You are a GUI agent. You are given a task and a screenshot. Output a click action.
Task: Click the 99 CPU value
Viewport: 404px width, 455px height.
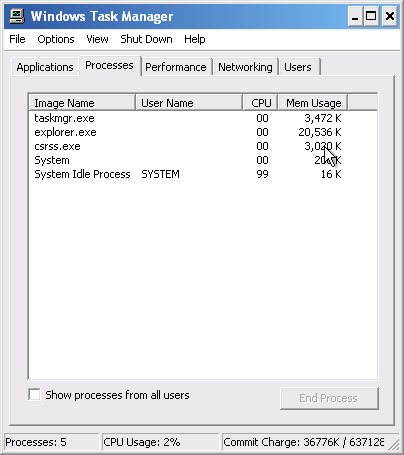262,174
